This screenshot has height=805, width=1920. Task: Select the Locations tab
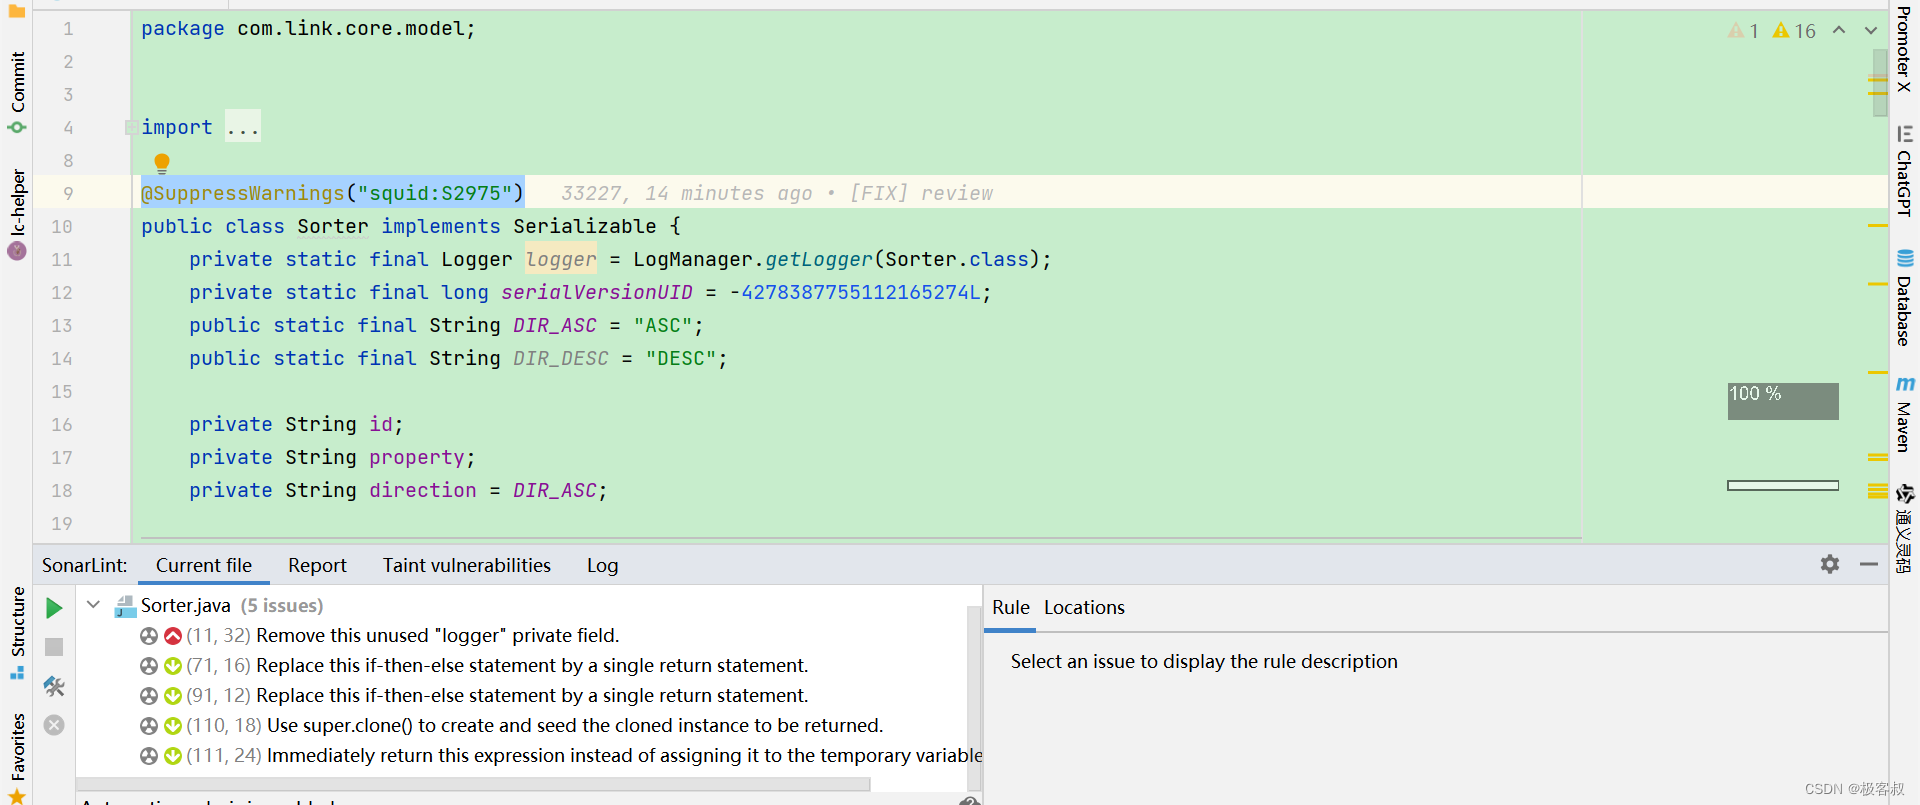pyautogui.click(x=1084, y=608)
